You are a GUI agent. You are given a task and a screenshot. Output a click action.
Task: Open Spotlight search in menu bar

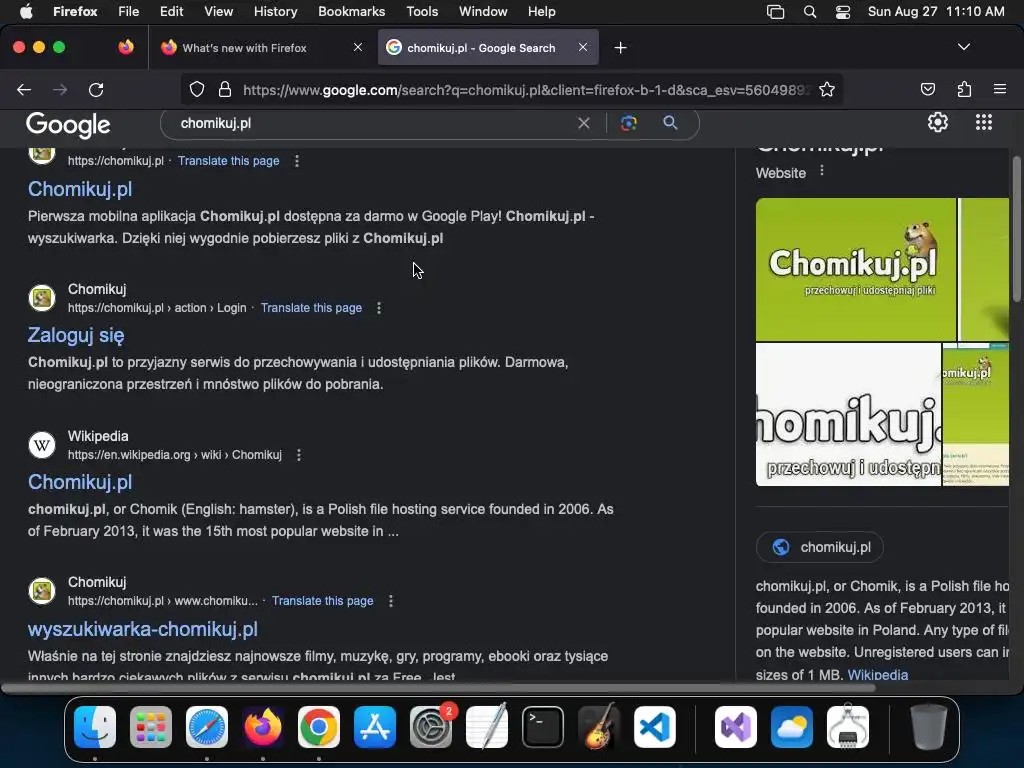click(x=810, y=12)
